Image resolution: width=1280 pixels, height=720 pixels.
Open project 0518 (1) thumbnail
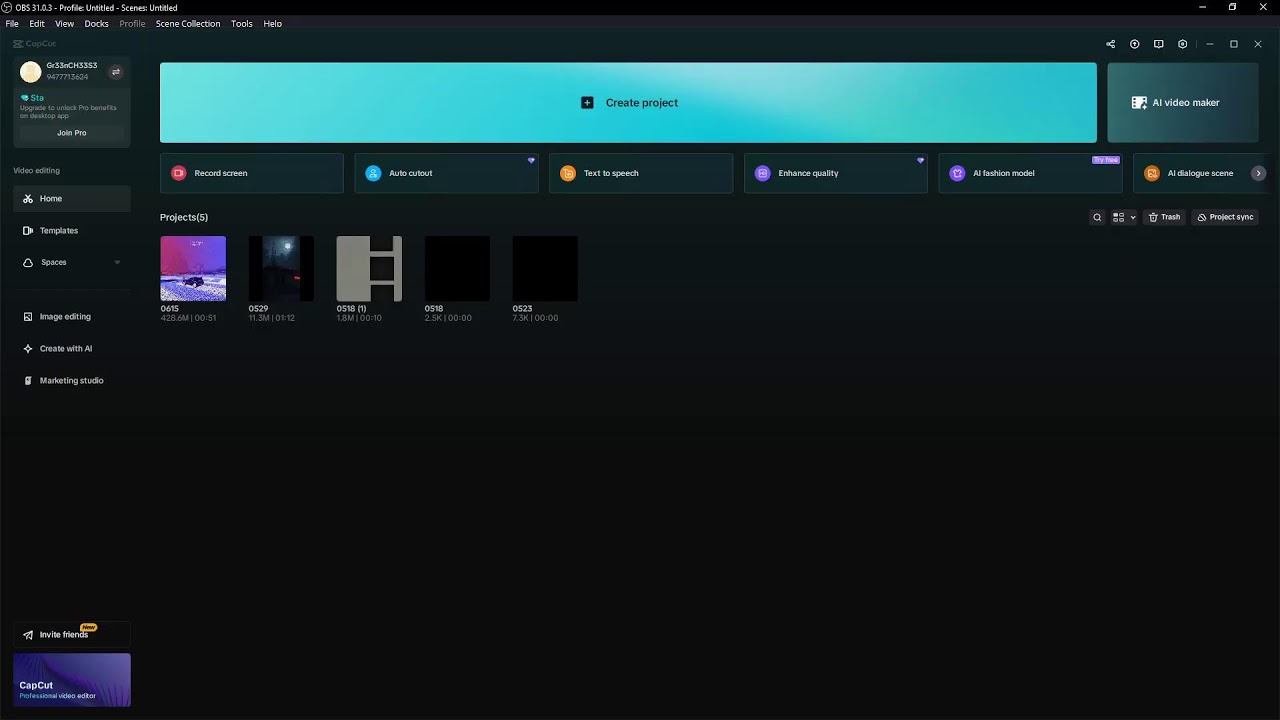point(369,269)
